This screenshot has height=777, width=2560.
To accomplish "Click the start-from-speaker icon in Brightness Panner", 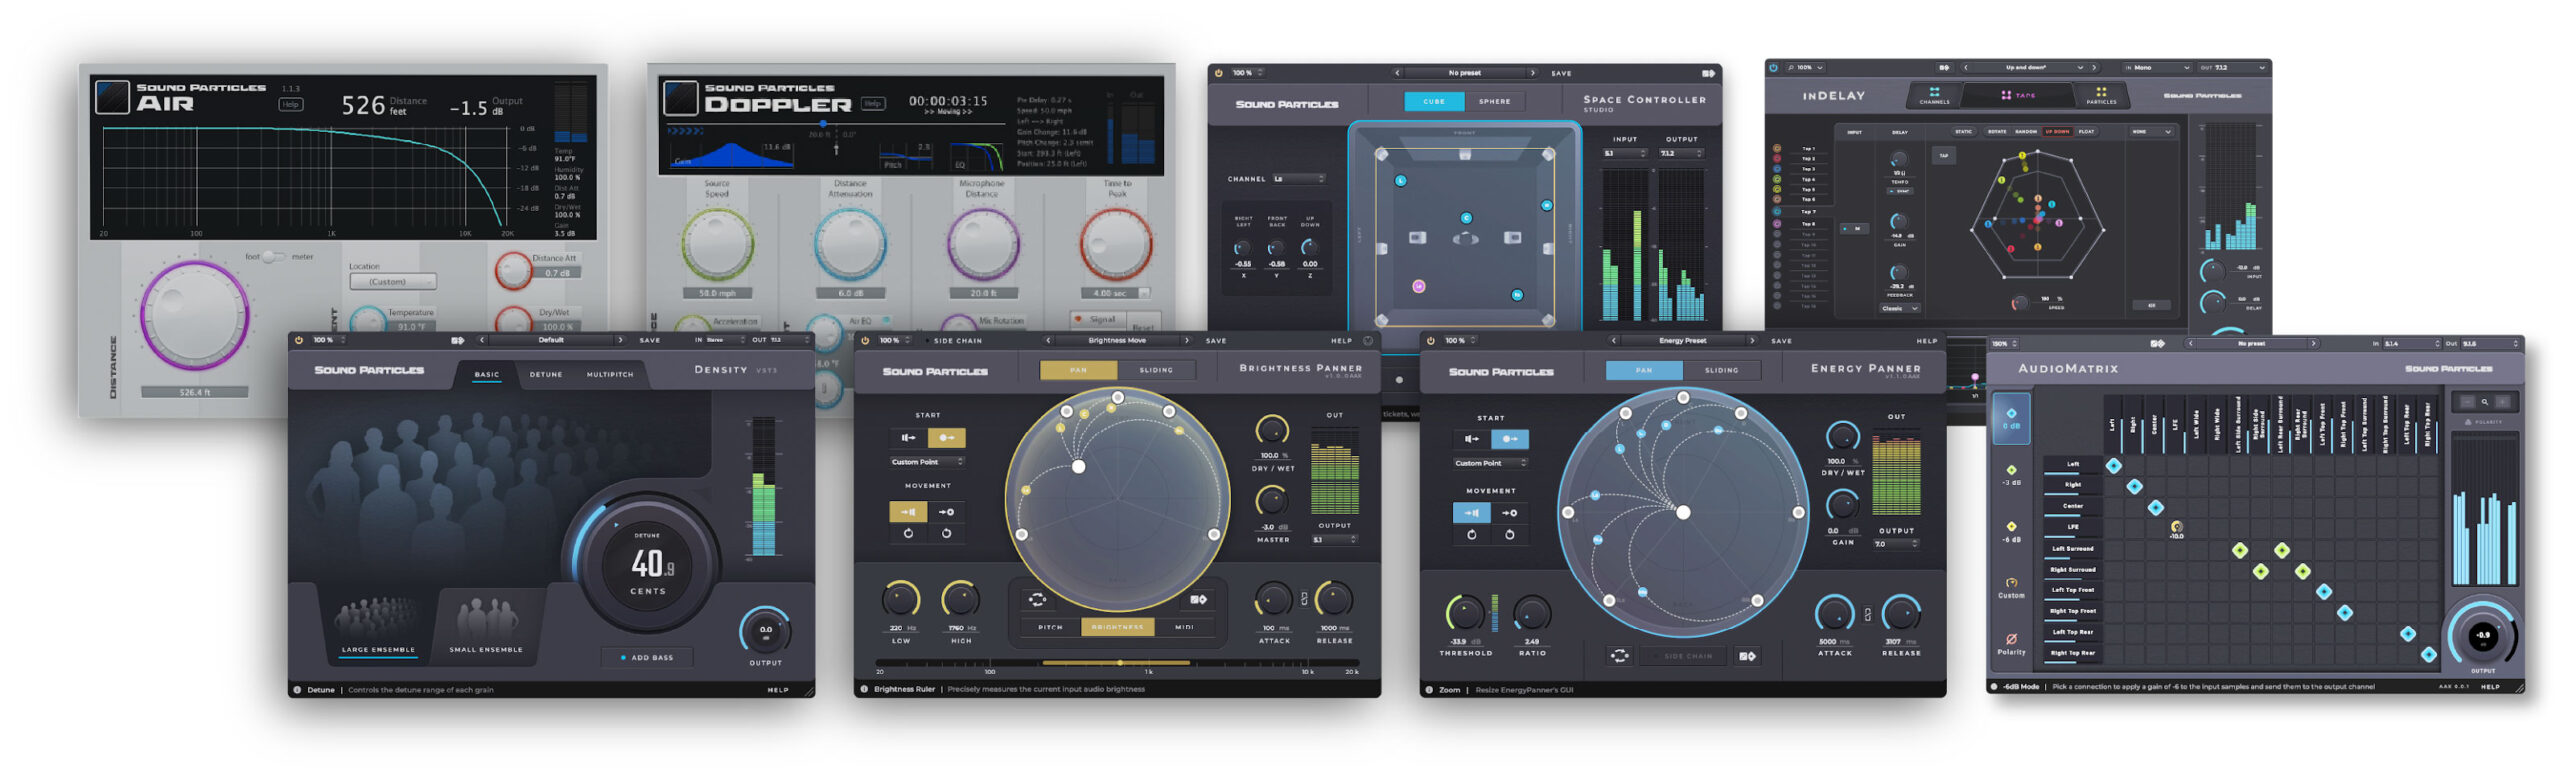I will click(908, 437).
